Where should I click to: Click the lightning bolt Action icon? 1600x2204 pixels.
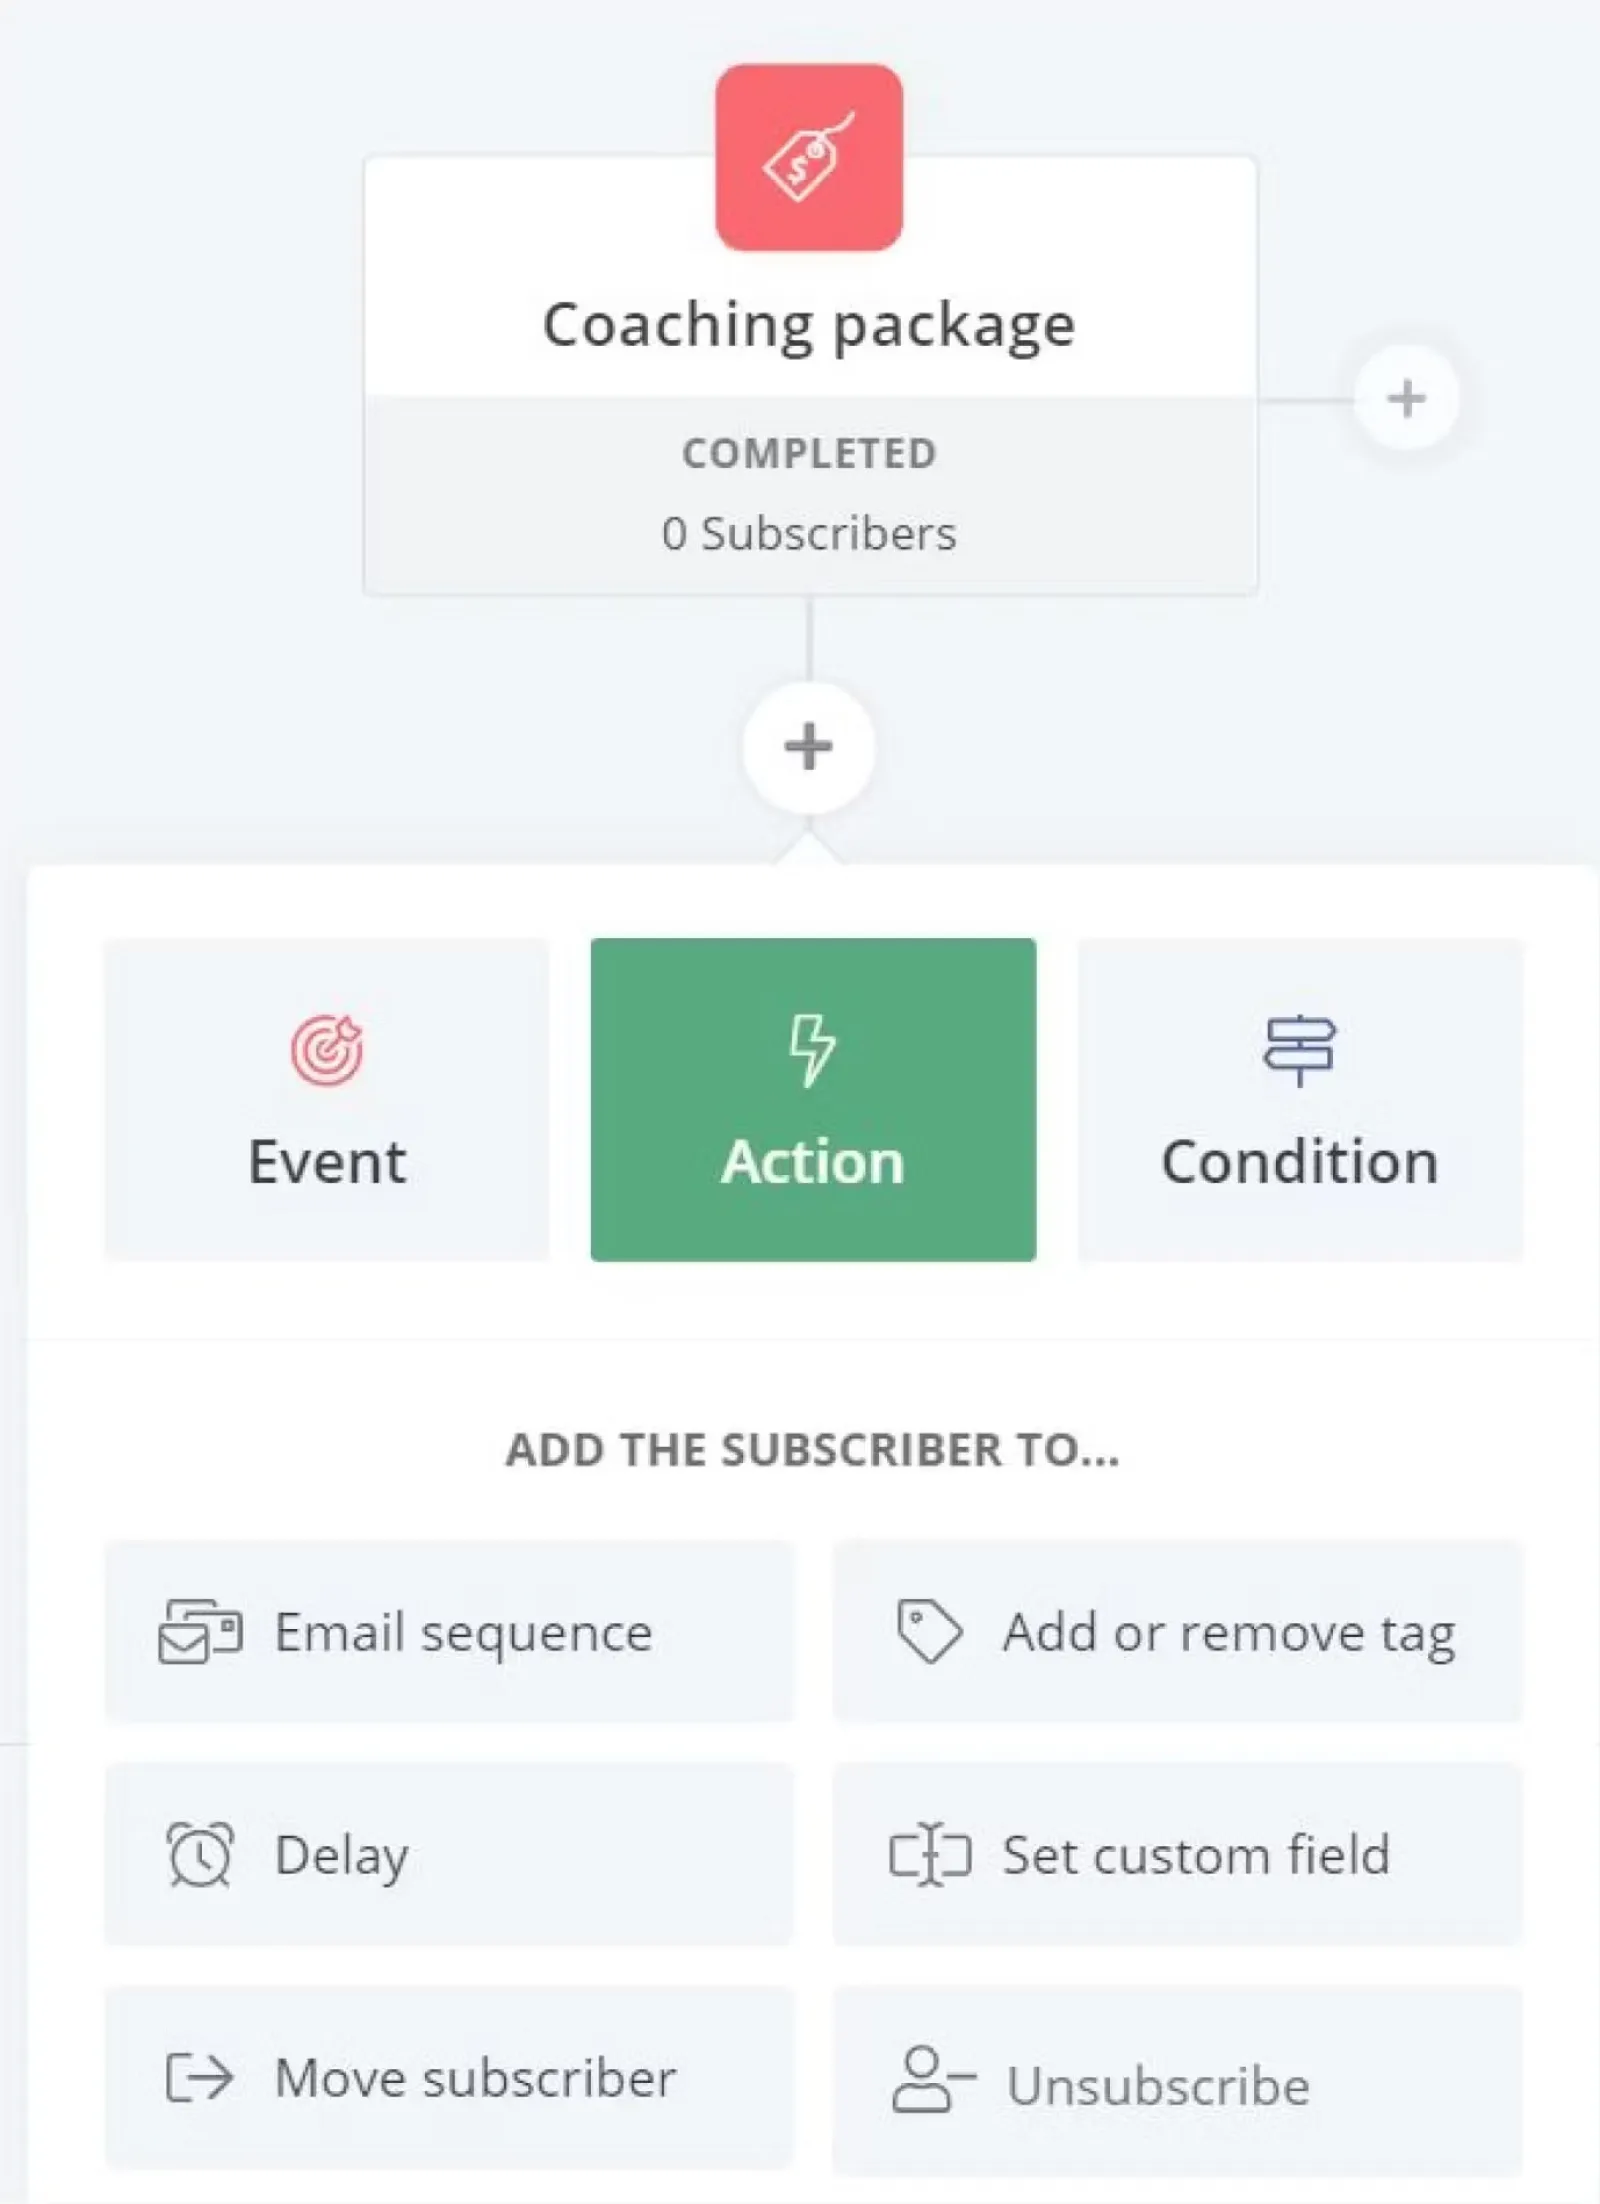coord(812,1050)
